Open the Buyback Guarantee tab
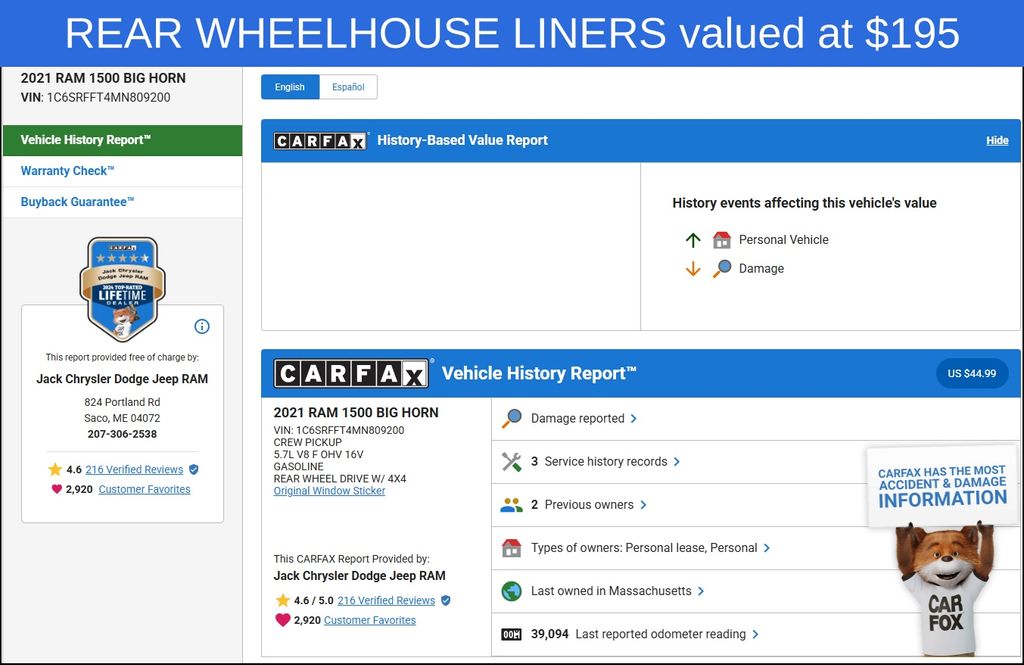Image resolution: width=1024 pixels, height=665 pixels. pos(122,203)
